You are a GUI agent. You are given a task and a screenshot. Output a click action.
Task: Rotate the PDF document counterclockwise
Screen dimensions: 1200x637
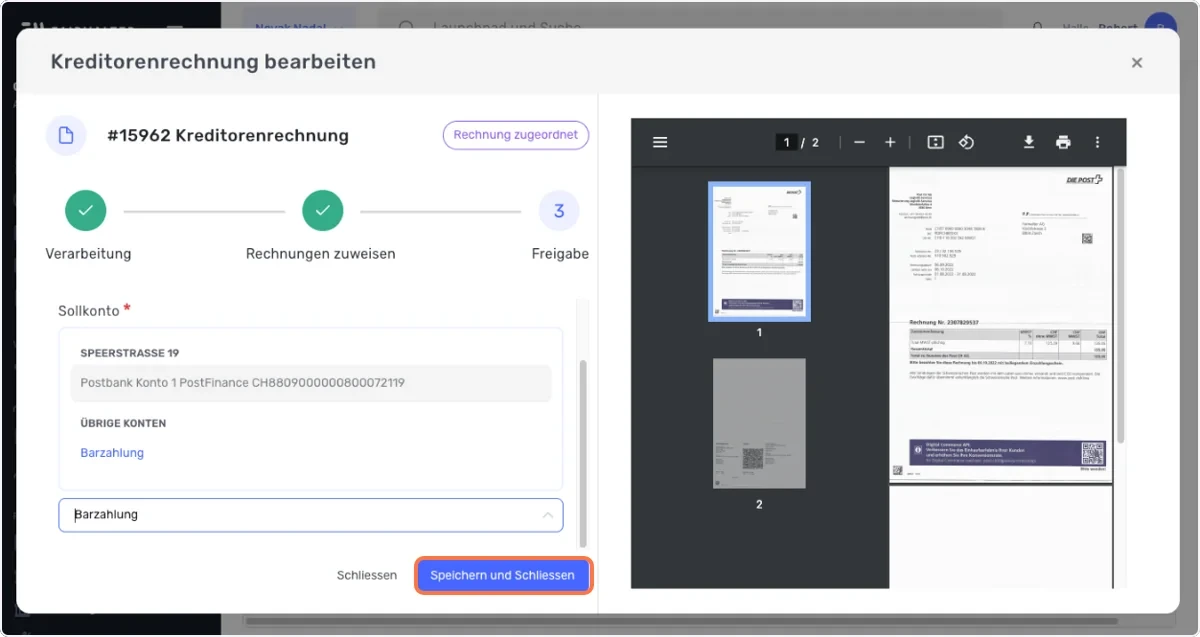(x=966, y=142)
